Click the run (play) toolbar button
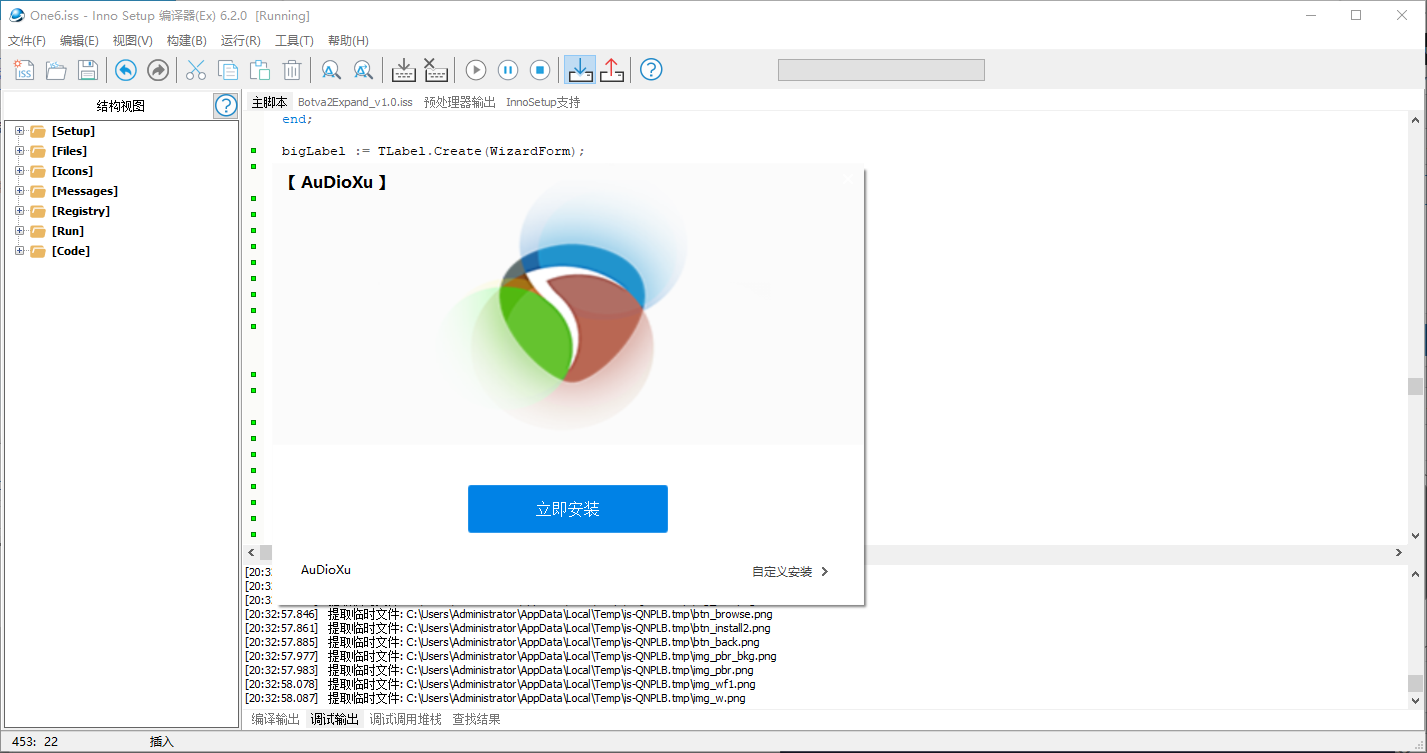1427x753 pixels. [476, 70]
